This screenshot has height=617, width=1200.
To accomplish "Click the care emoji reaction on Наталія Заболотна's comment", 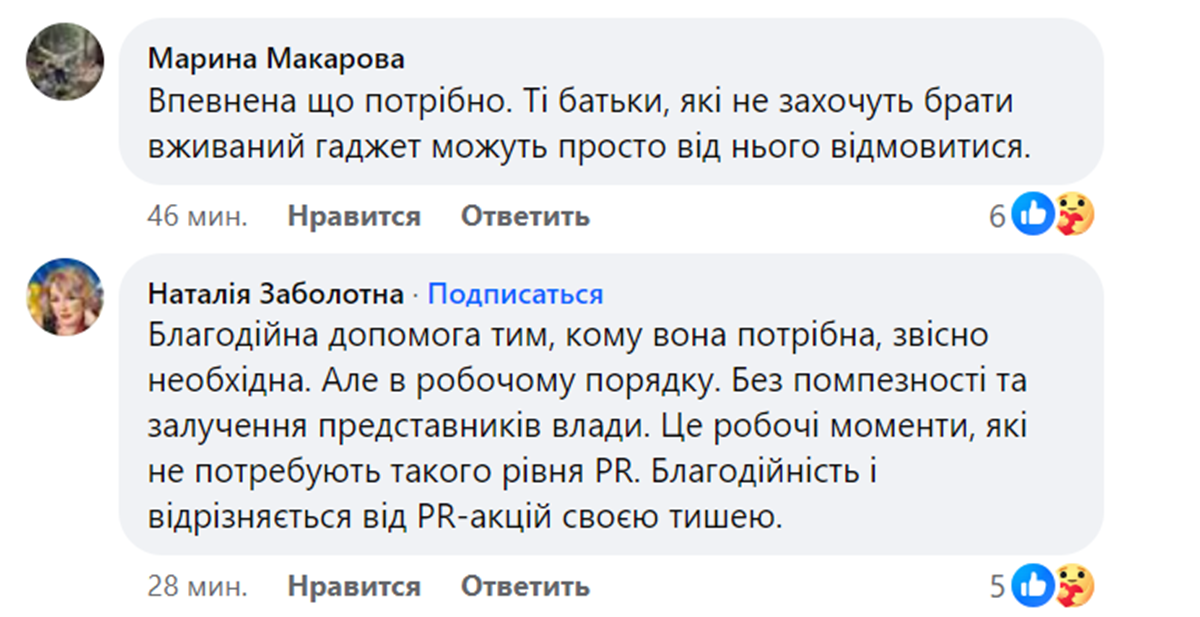I will coord(1074,585).
